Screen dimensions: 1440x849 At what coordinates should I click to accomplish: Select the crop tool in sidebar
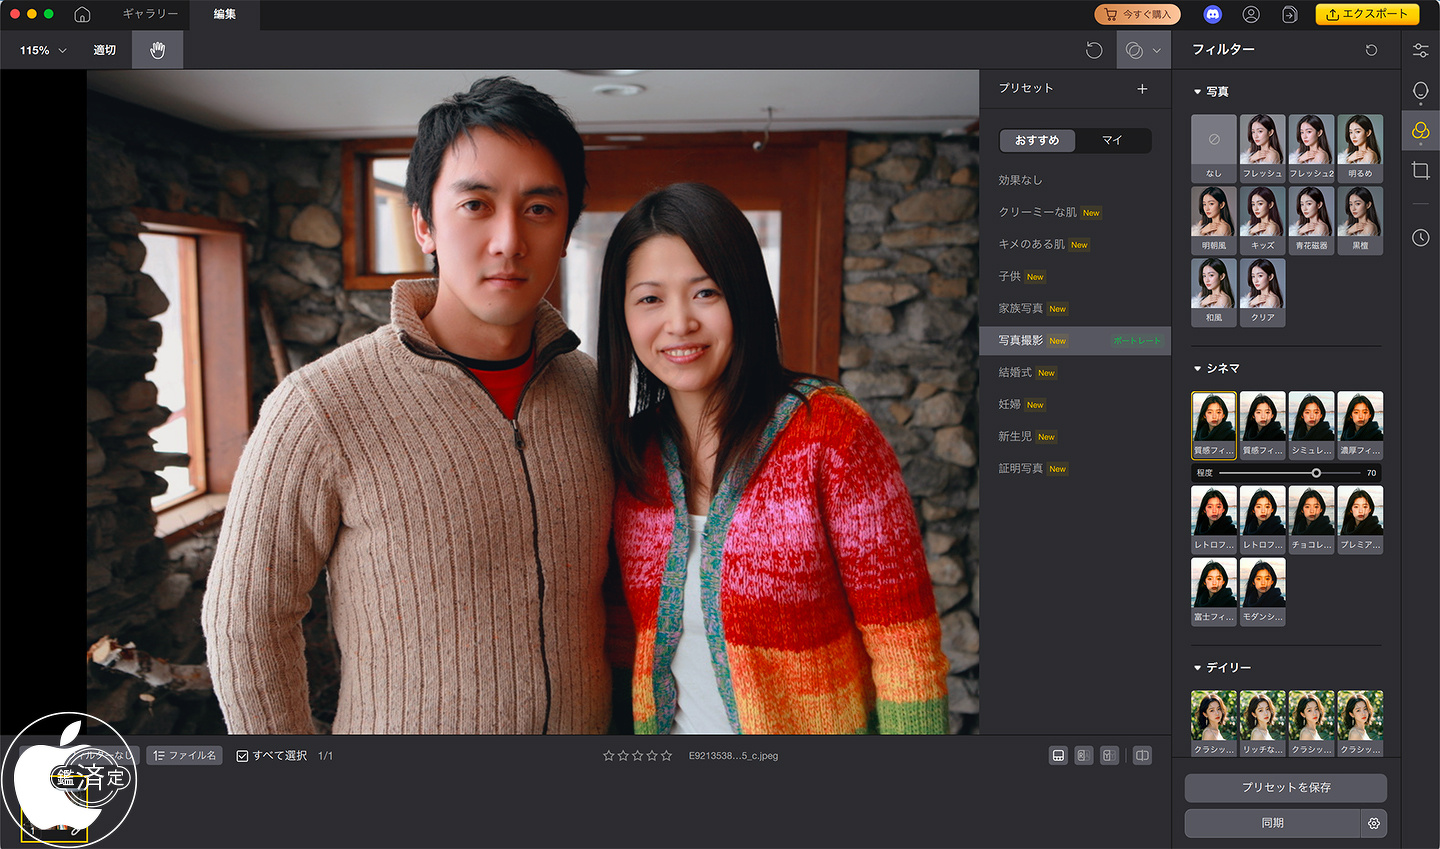click(1420, 171)
